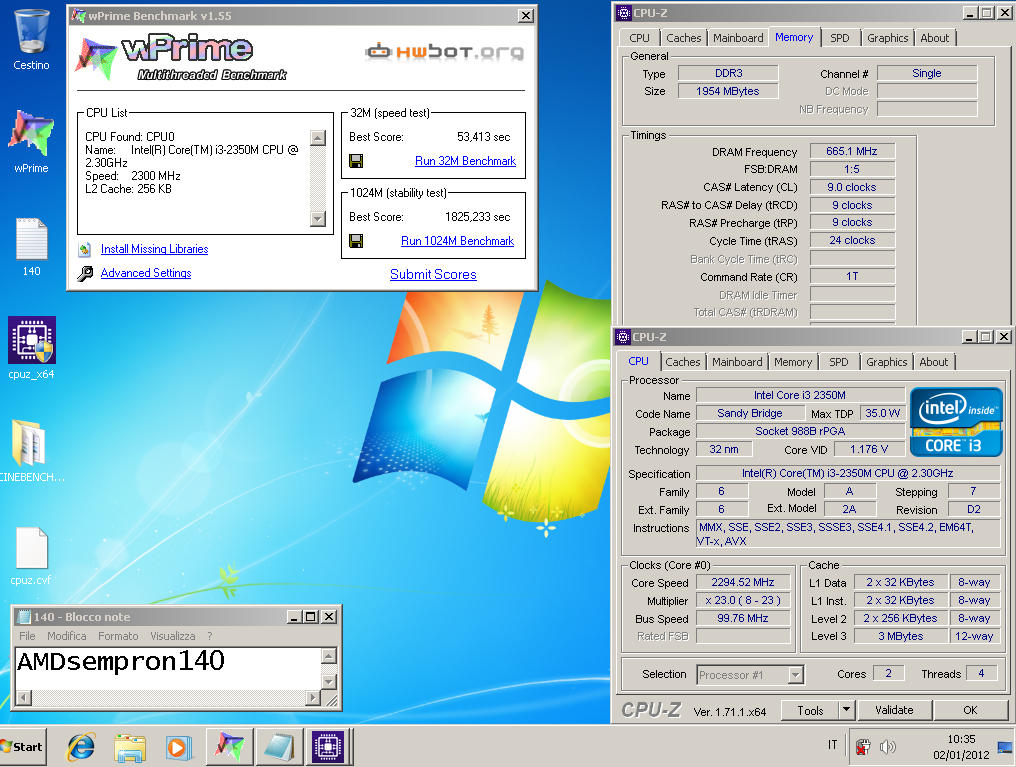This screenshot has width=1016, height=767.
Task: Click IT language indicator in taskbar
Action: tap(832, 745)
